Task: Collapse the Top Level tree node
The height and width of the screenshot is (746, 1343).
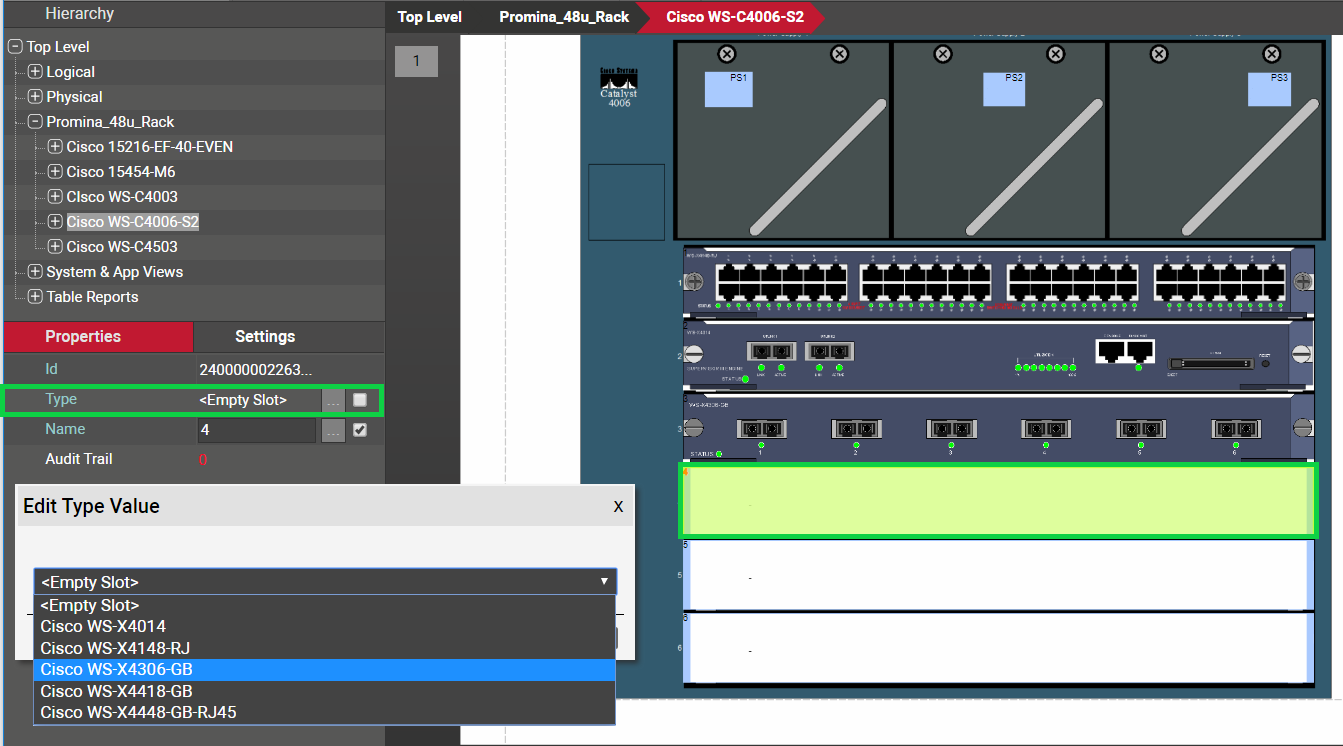Action: coord(15,47)
